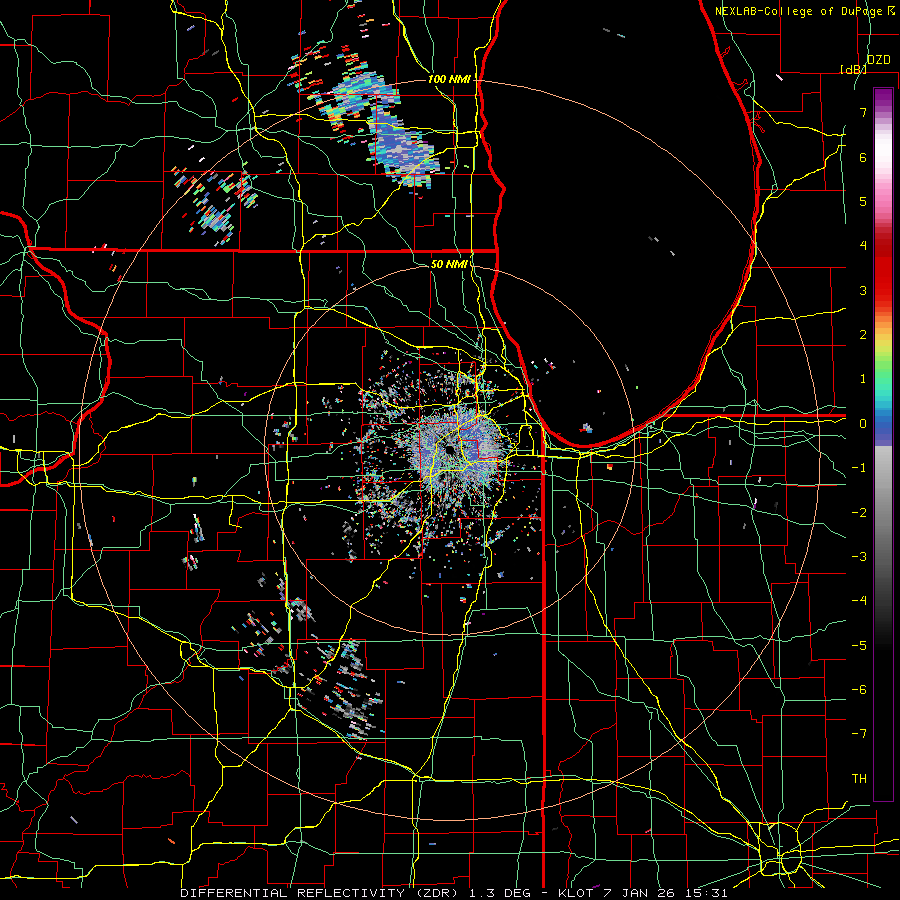Click the "2" value on the color scale
This screenshot has height=900, width=900.
point(863,335)
